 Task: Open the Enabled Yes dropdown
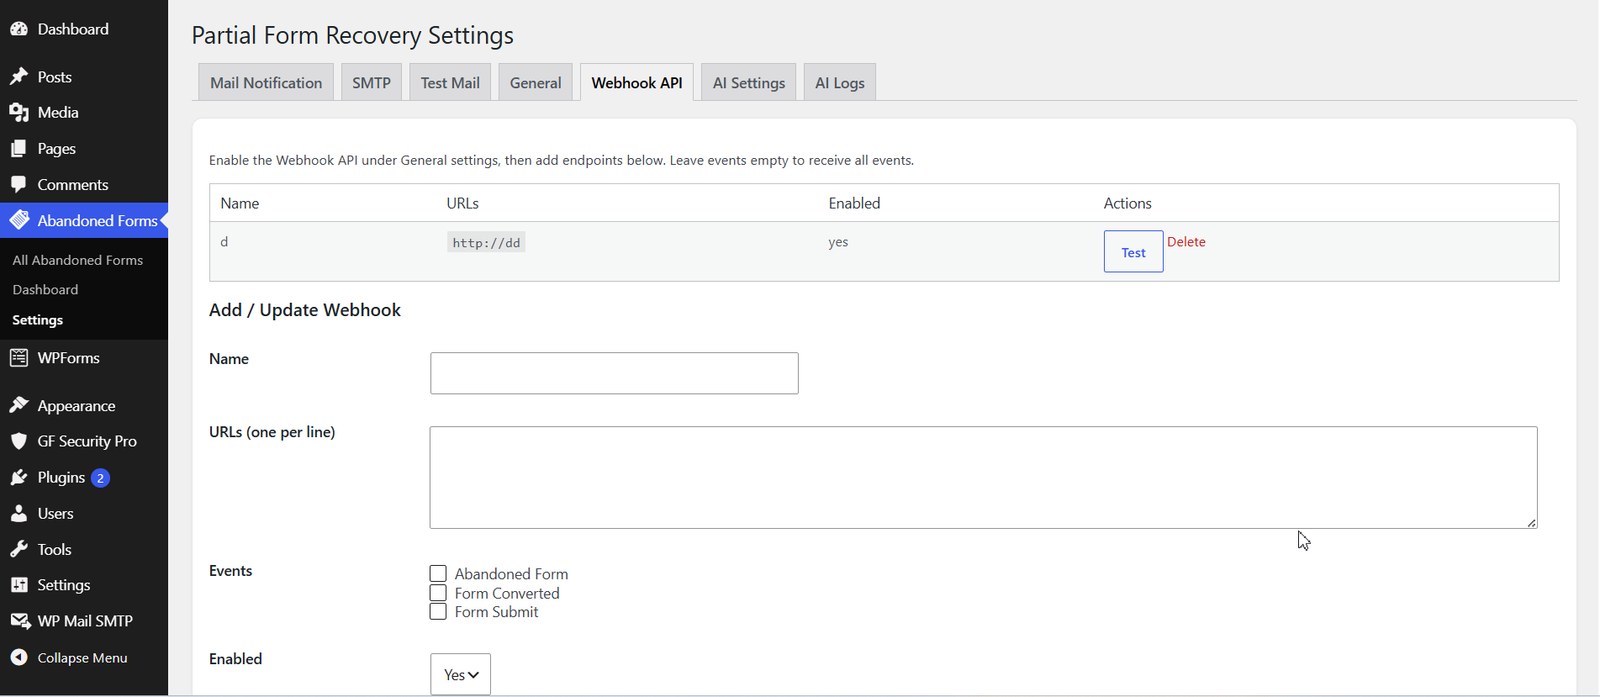coord(460,674)
